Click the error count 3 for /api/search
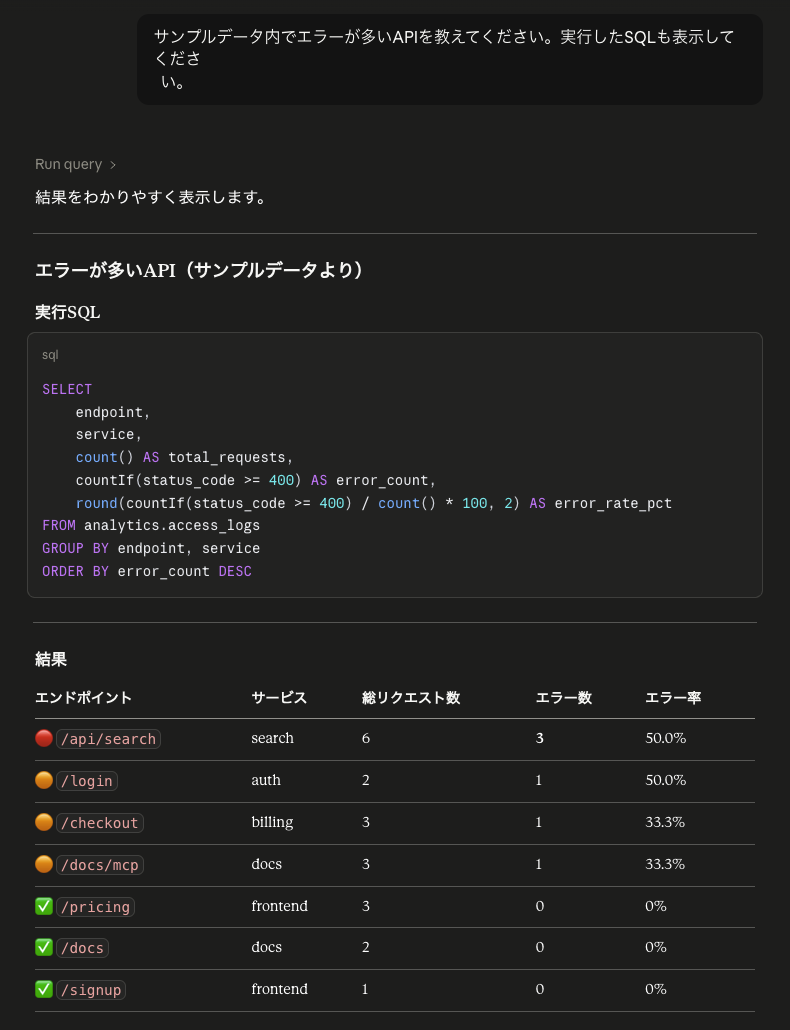This screenshot has height=1030, width=790. pos(540,738)
